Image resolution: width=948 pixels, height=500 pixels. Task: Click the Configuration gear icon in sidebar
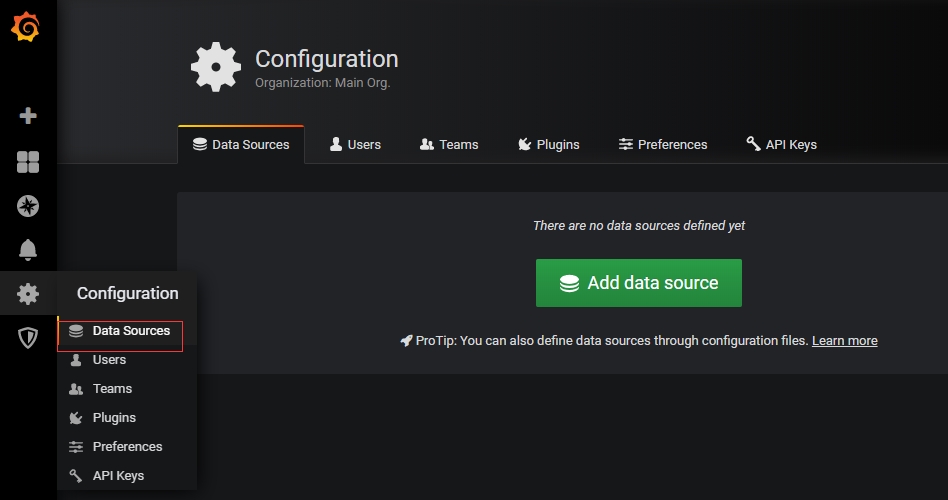pyautogui.click(x=28, y=294)
